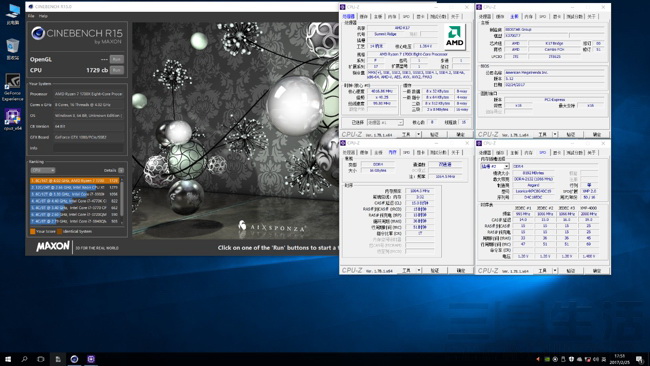Click the volume icon in system tray
The height and width of the screenshot is (366, 650).
(x=596, y=359)
